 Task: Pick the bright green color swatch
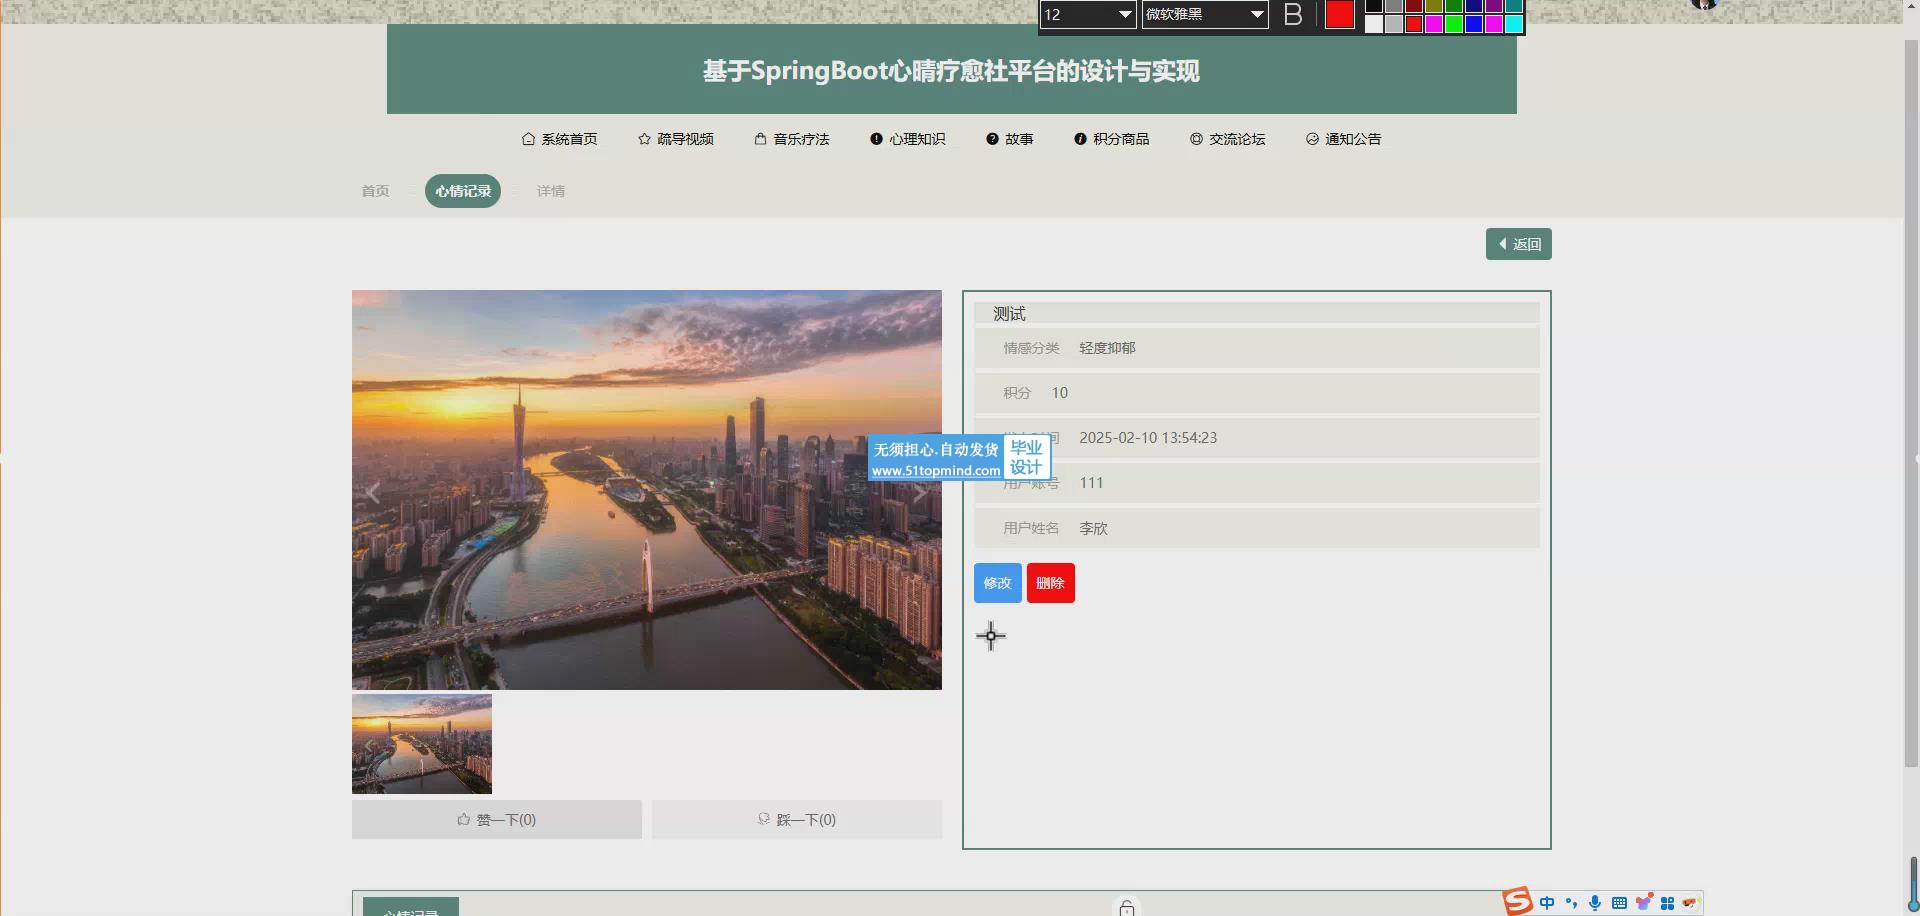point(1454,24)
